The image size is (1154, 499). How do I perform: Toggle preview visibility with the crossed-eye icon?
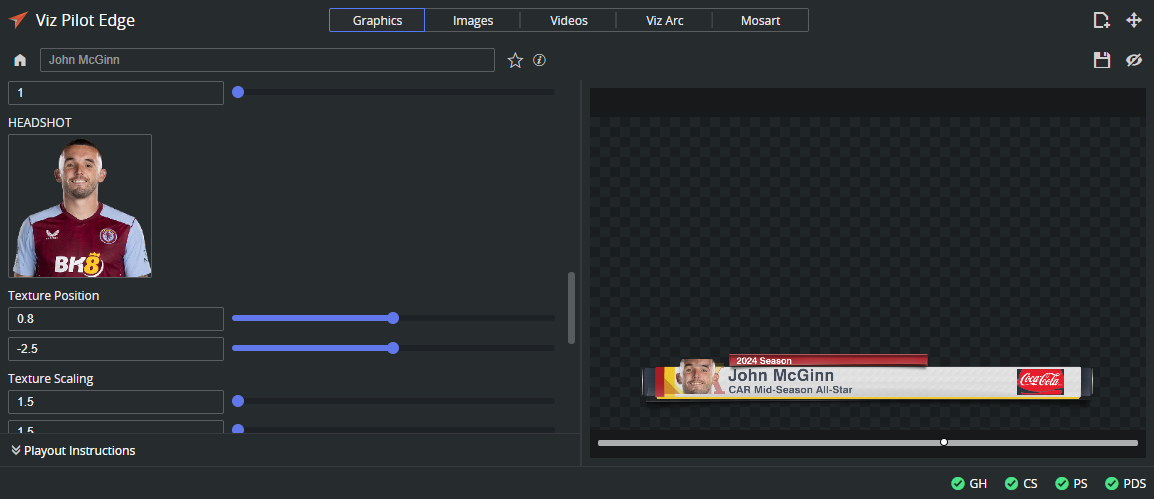tap(1133, 61)
